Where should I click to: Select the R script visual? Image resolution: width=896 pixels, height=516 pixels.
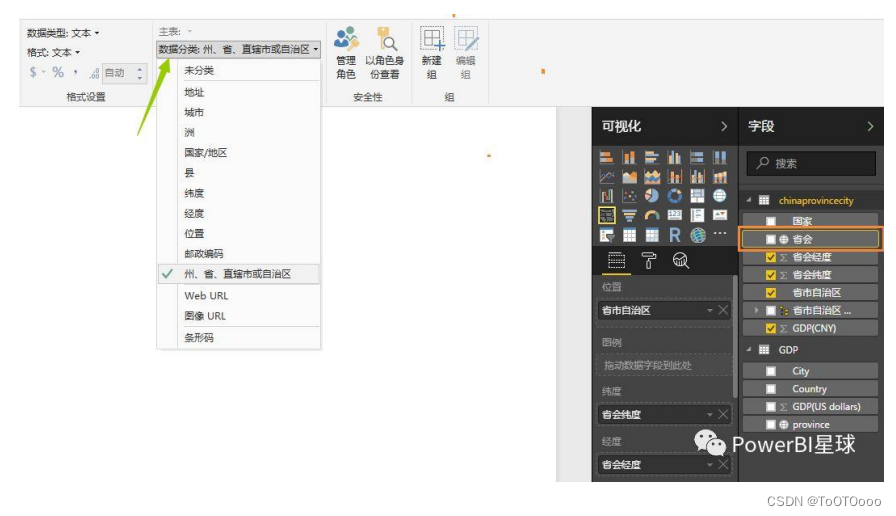click(674, 235)
